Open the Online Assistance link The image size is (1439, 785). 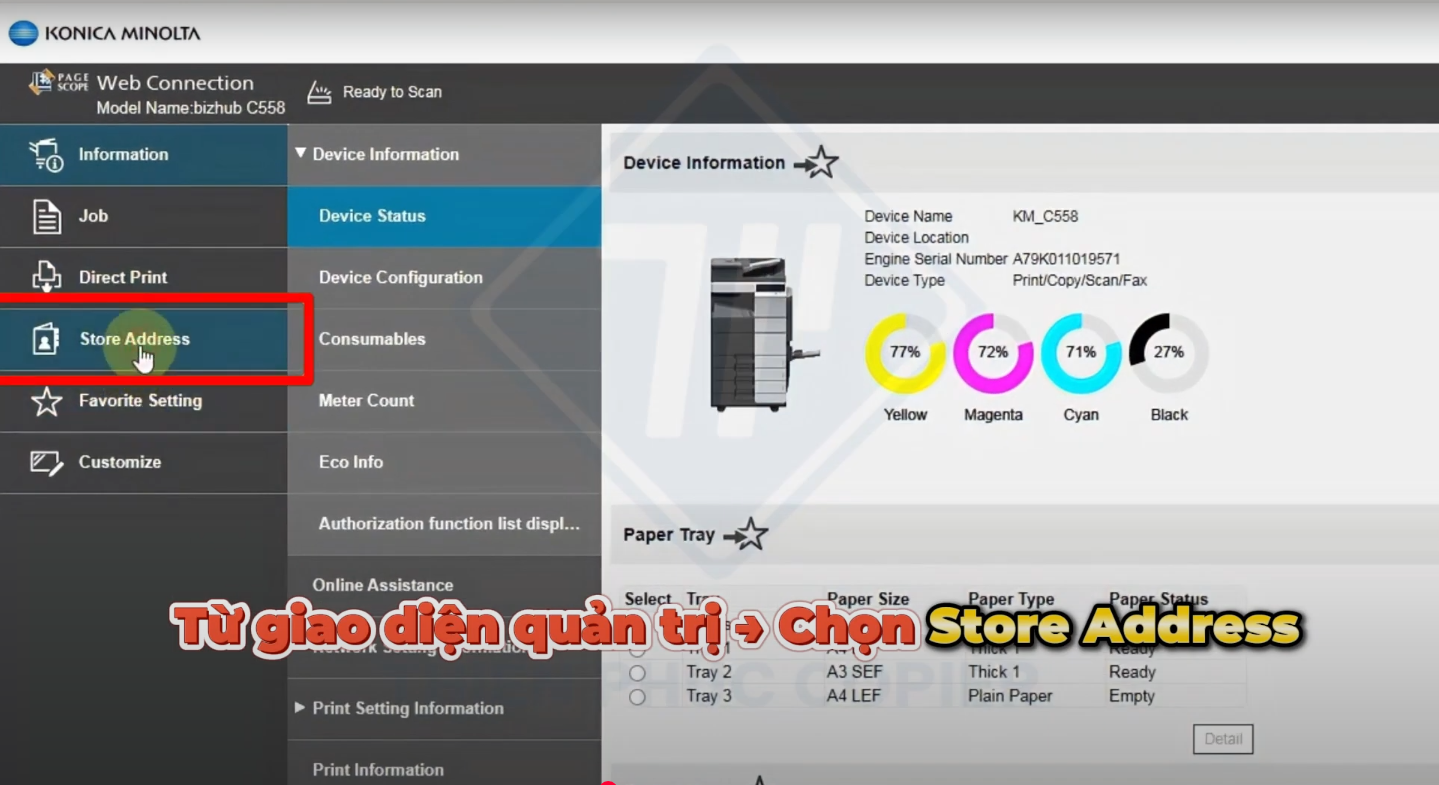[x=382, y=585]
